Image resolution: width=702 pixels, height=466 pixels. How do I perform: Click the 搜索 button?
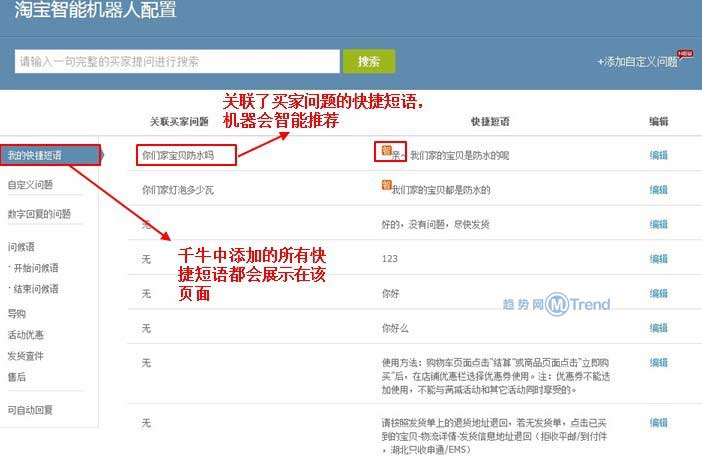click(369, 61)
